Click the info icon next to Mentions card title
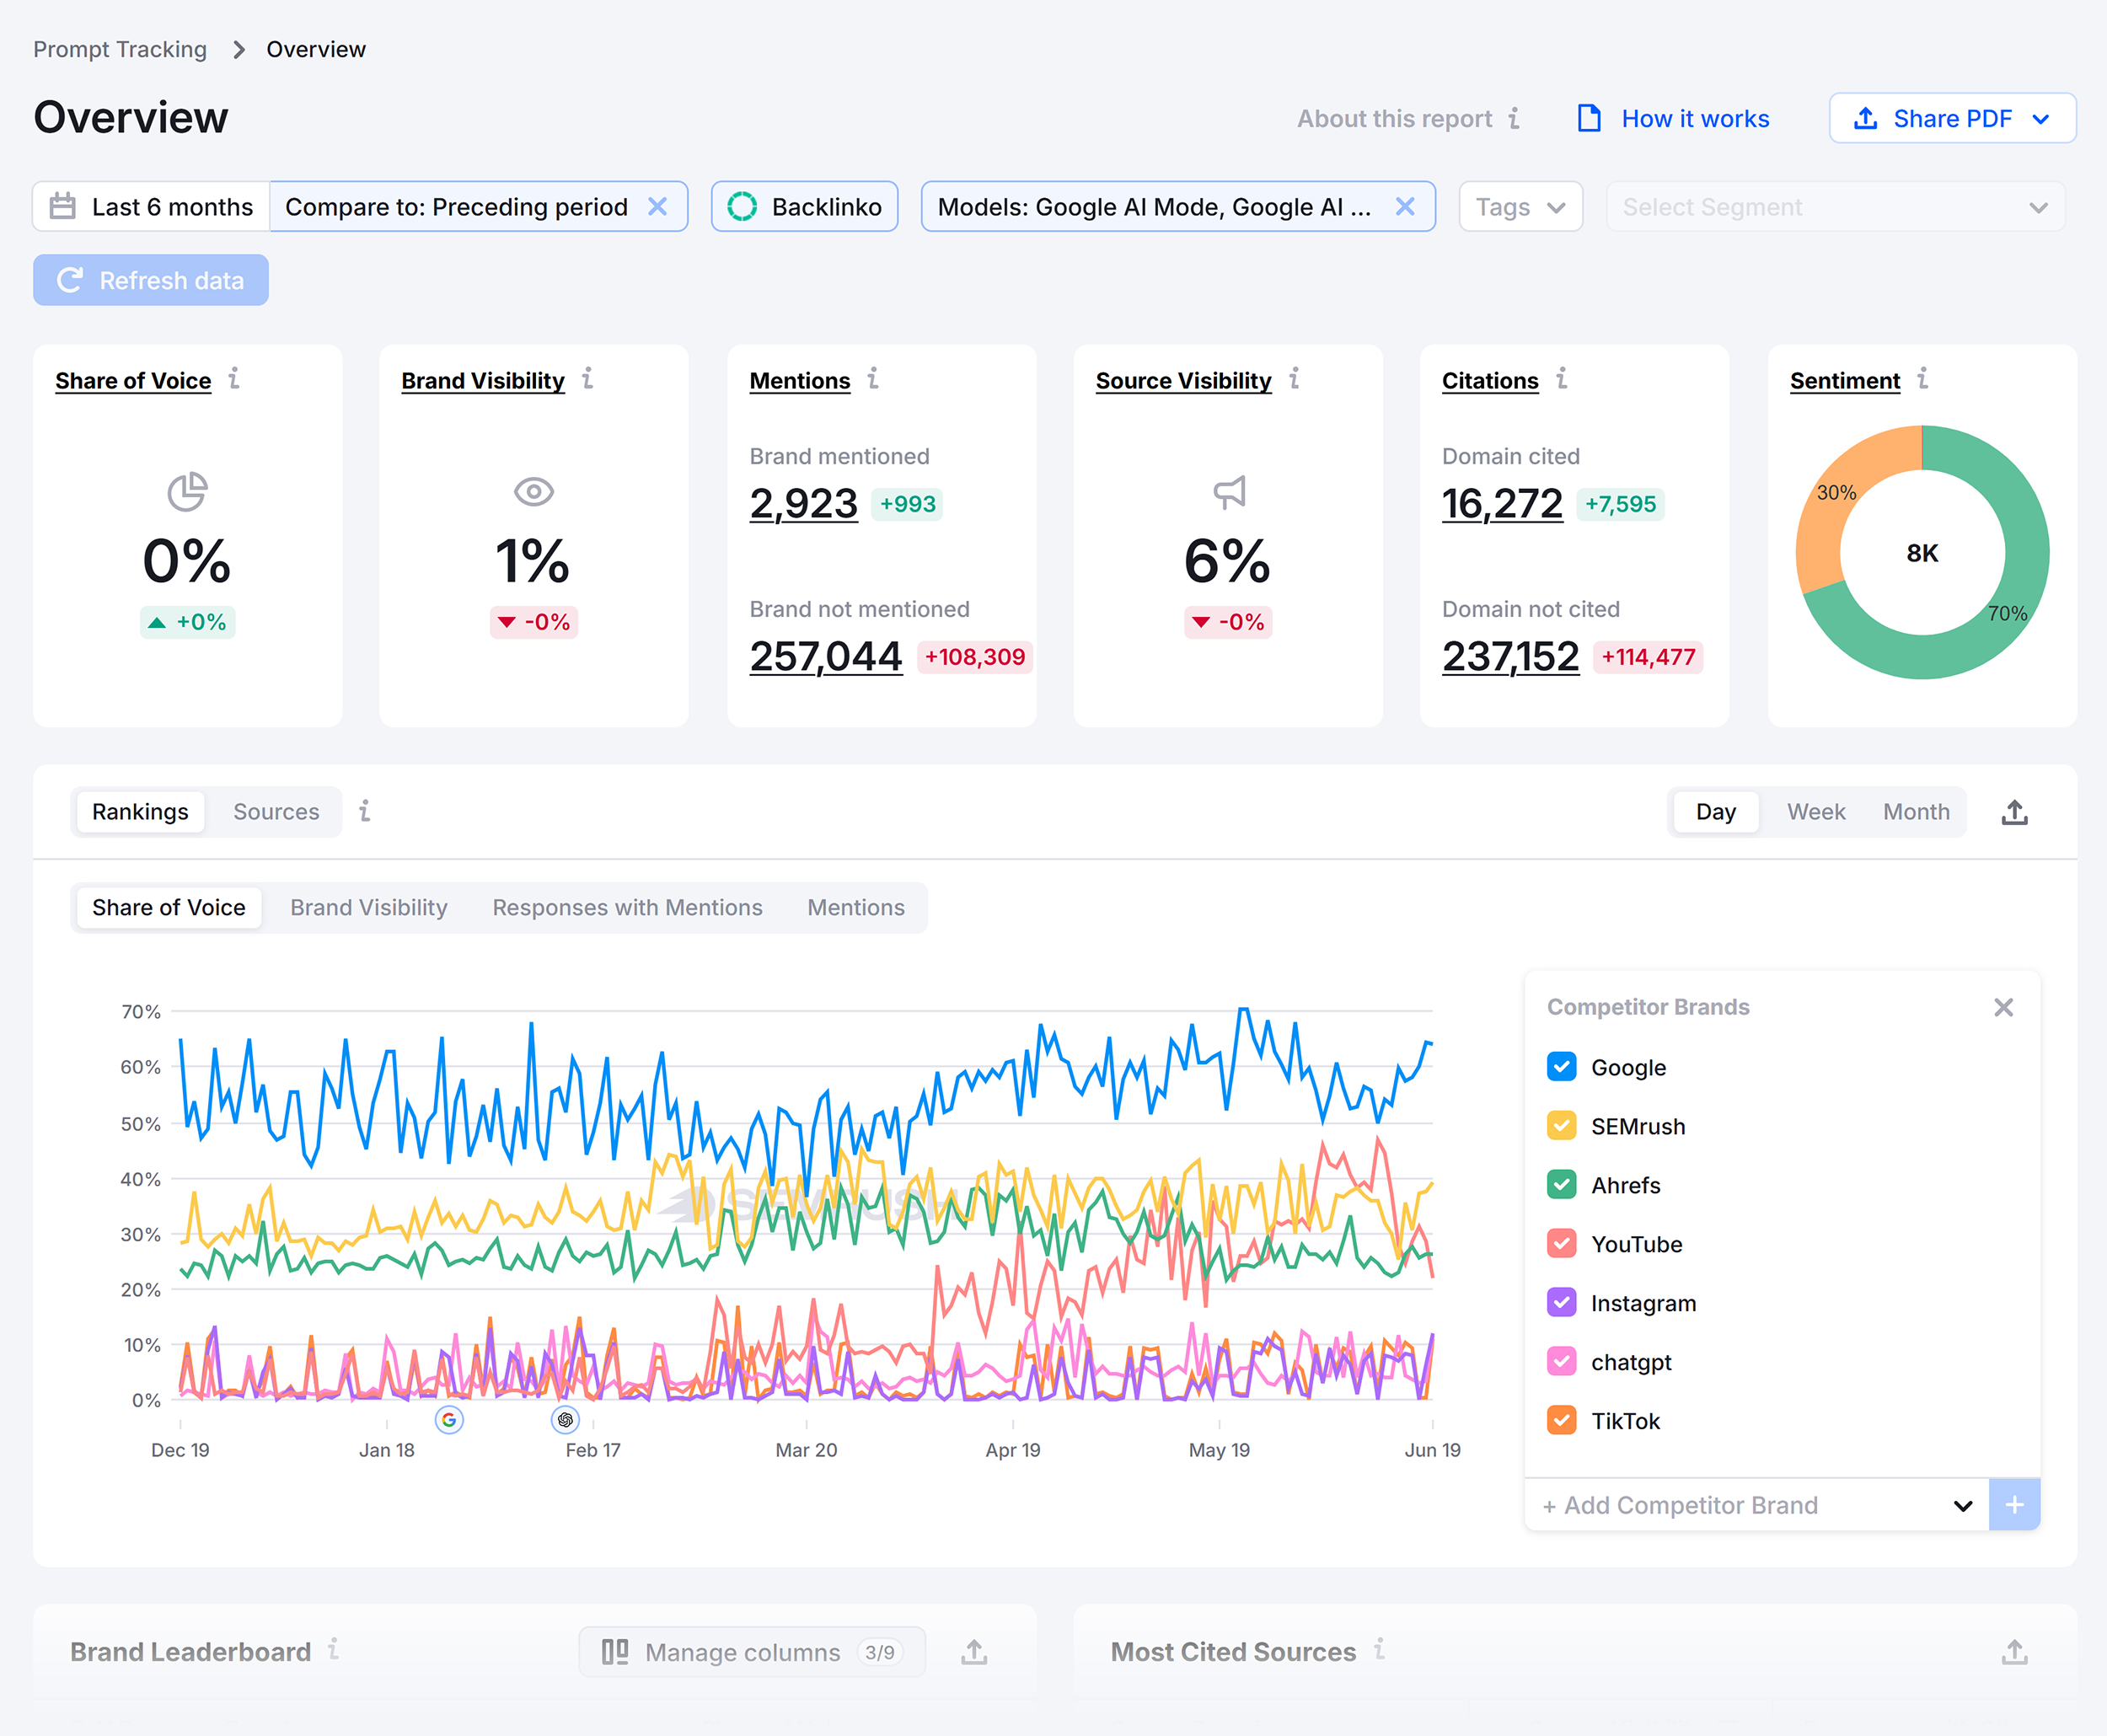Screen dimensions: 2107x1736 (x=873, y=378)
